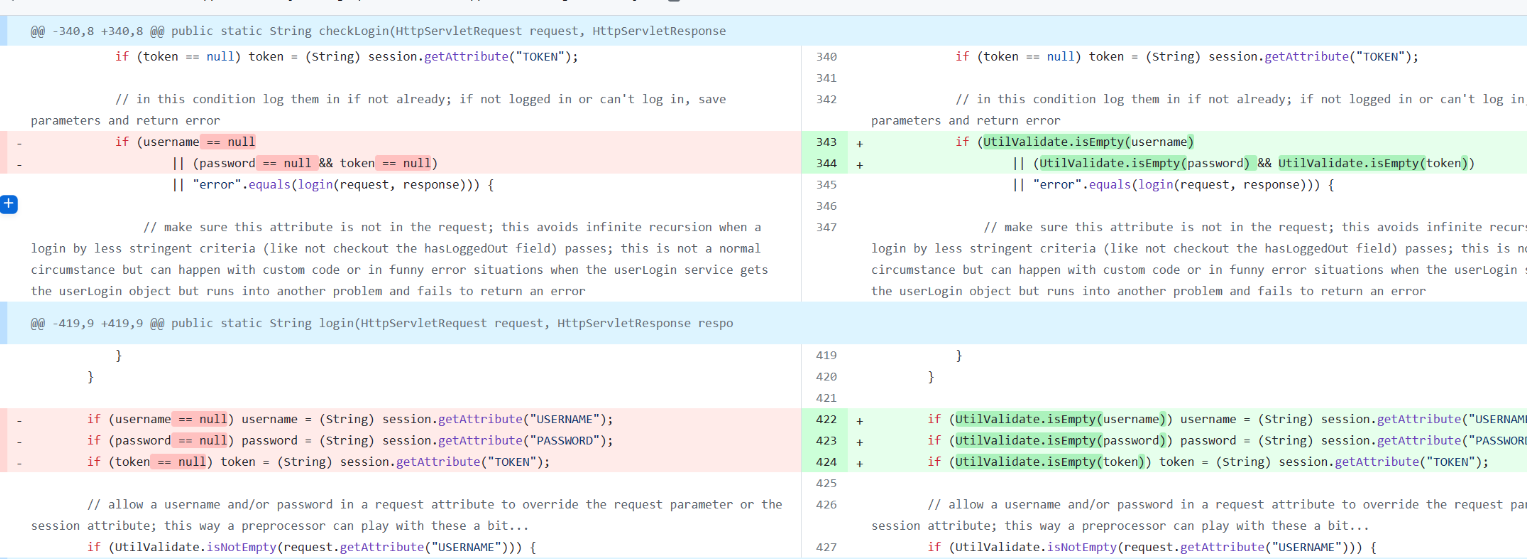1527x559 pixels.
Task: Click removed line 'if (token == null) token = (String) session.getAttribute'
Action: (318, 462)
